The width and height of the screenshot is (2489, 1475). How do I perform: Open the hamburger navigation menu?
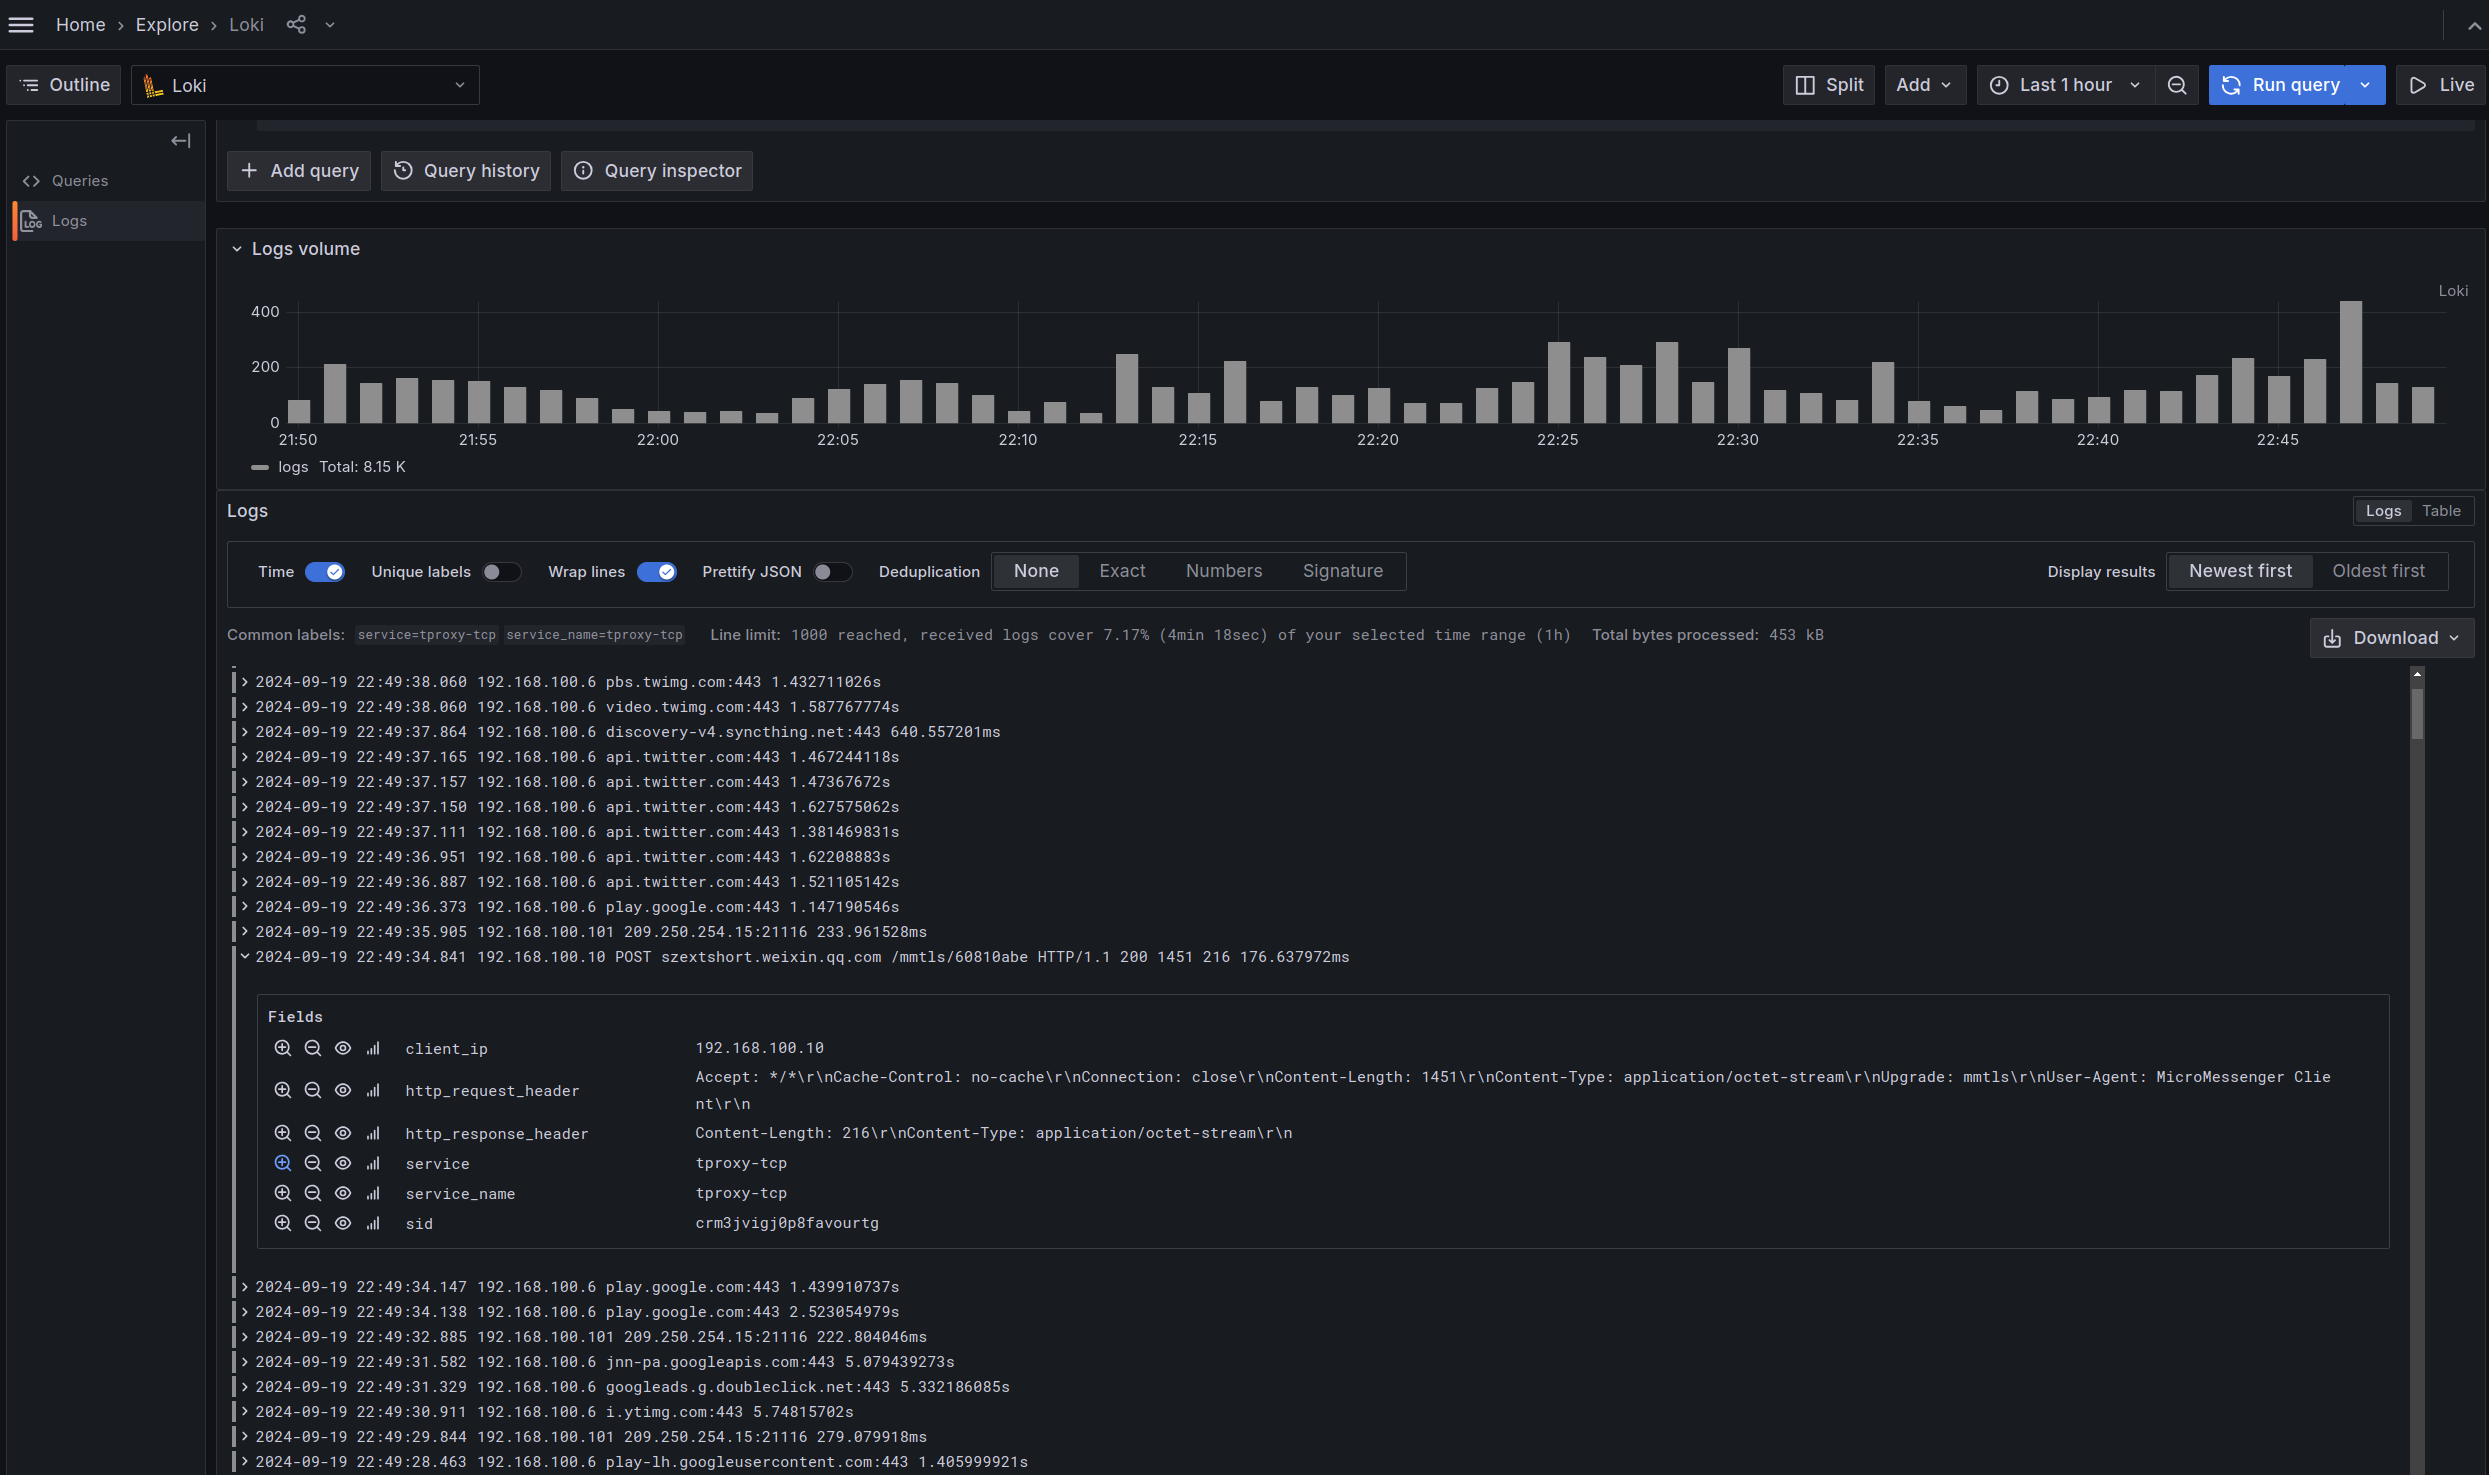coord(21,25)
